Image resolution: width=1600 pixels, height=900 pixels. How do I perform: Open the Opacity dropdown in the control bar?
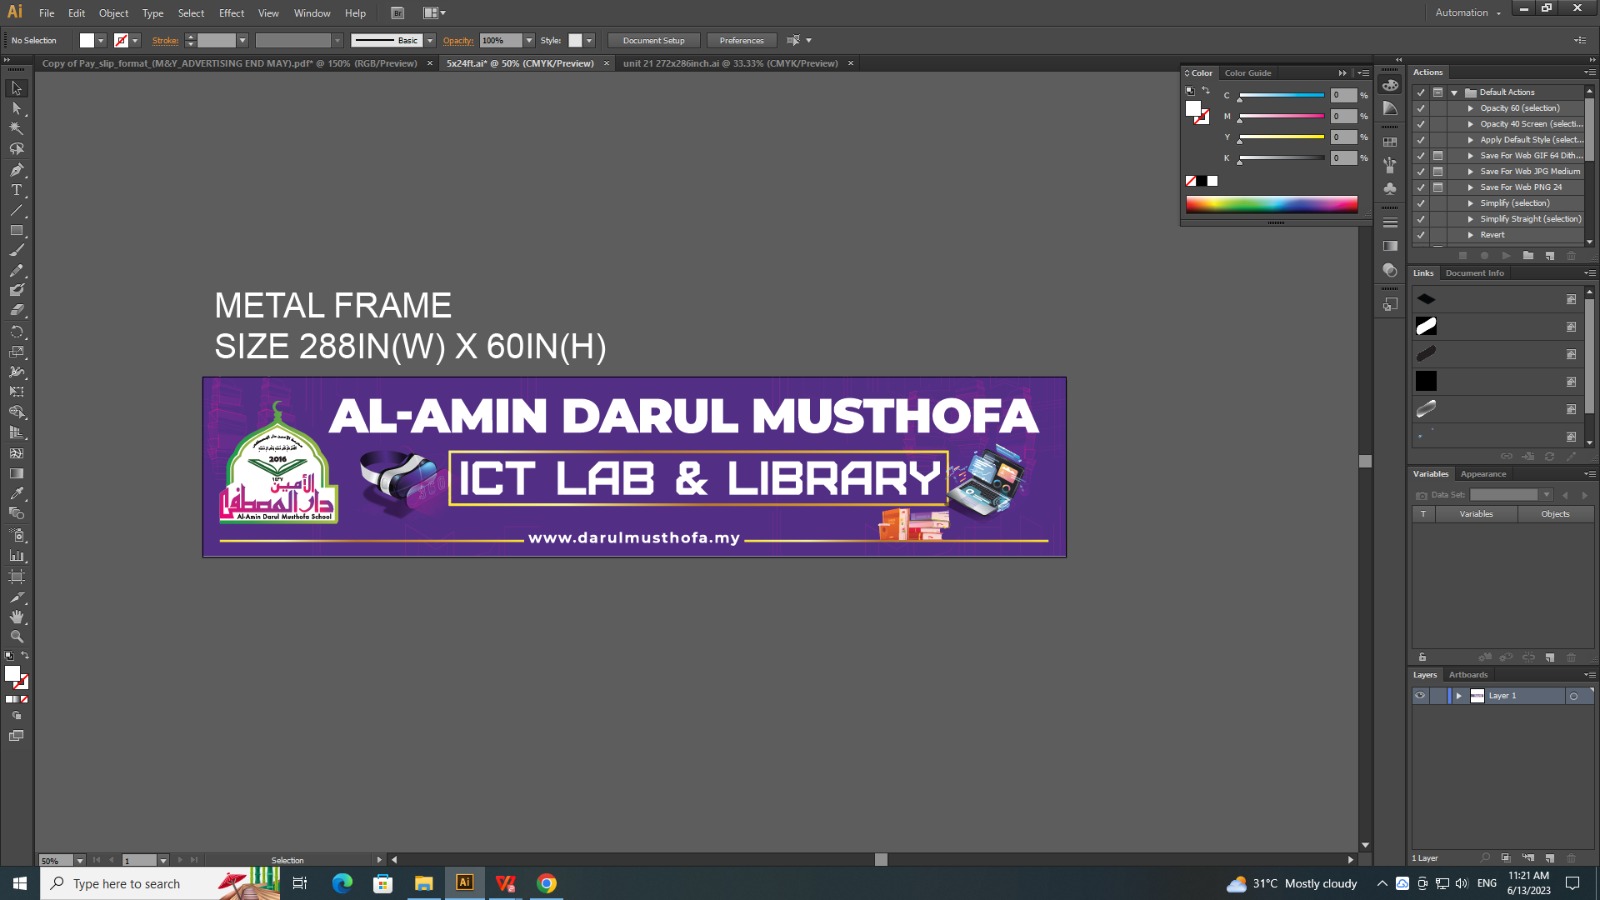pyautogui.click(x=529, y=41)
